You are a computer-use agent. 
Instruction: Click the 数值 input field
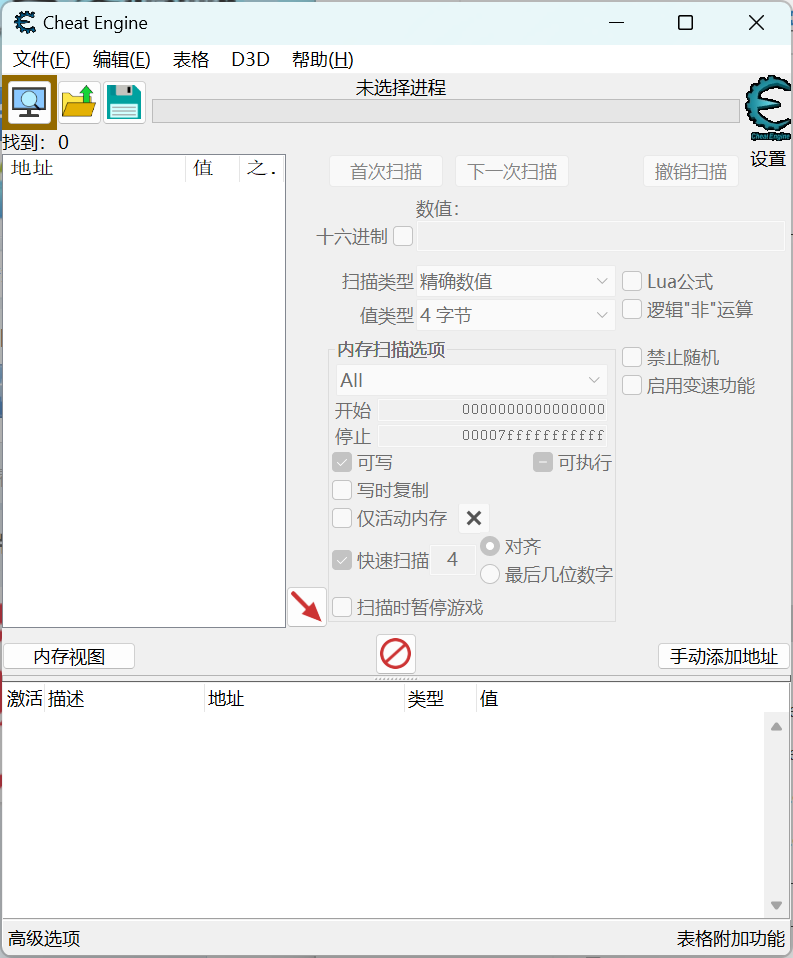pyautogui.click(x=601, y=236)
